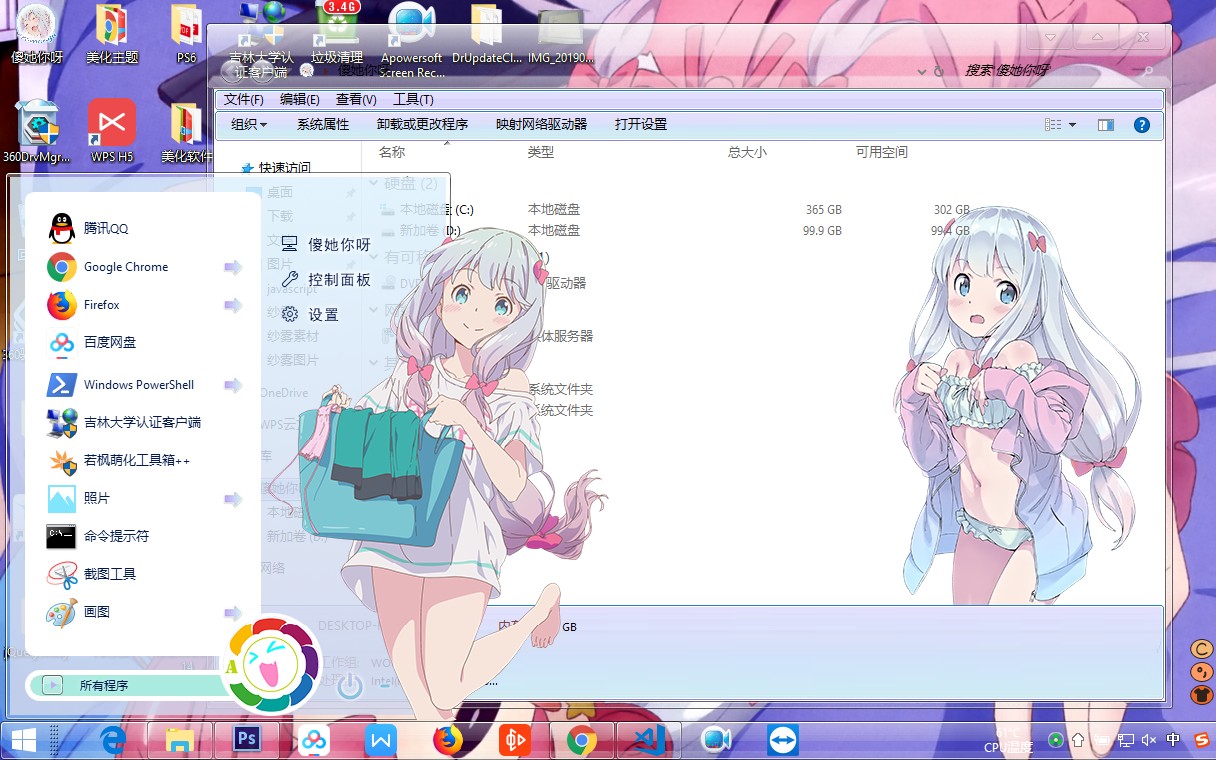
Task: Select the 美化软件 desktop folder
Action: [187, 131]
